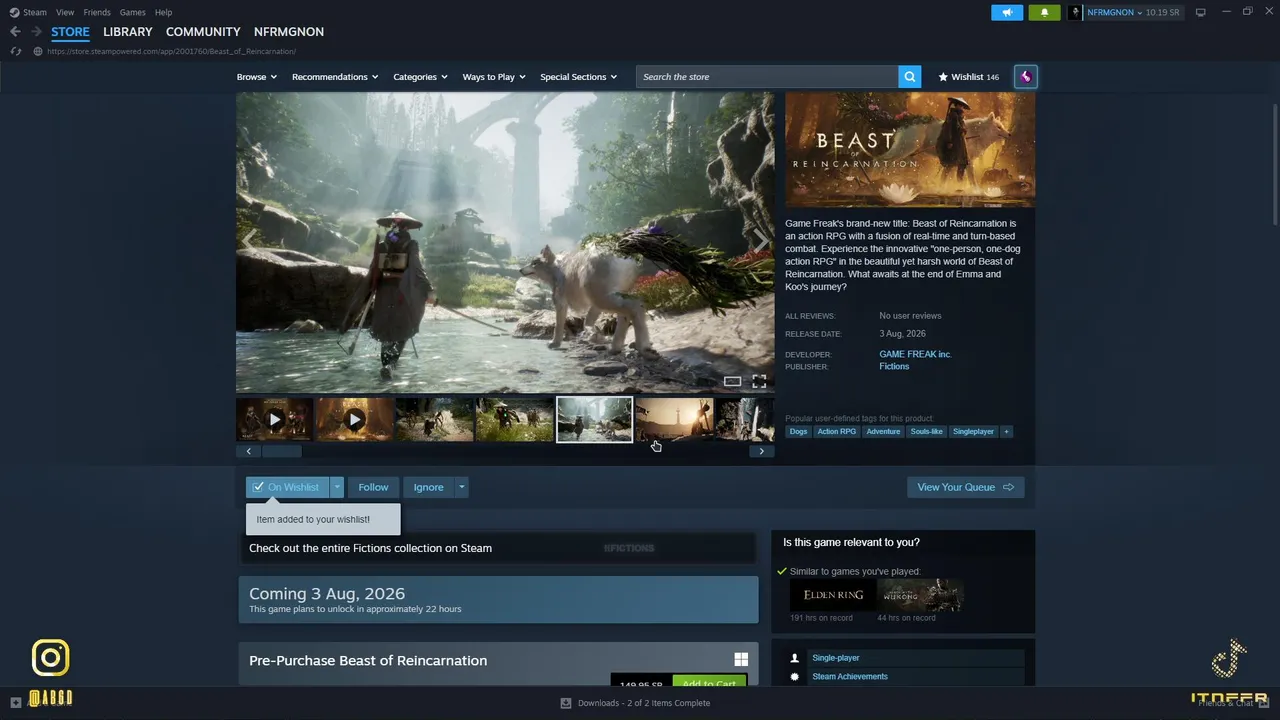The width and height of the screenshot is (1280, 720).
Task: Add a tag with the plus button
Action: pos(1006,431)
